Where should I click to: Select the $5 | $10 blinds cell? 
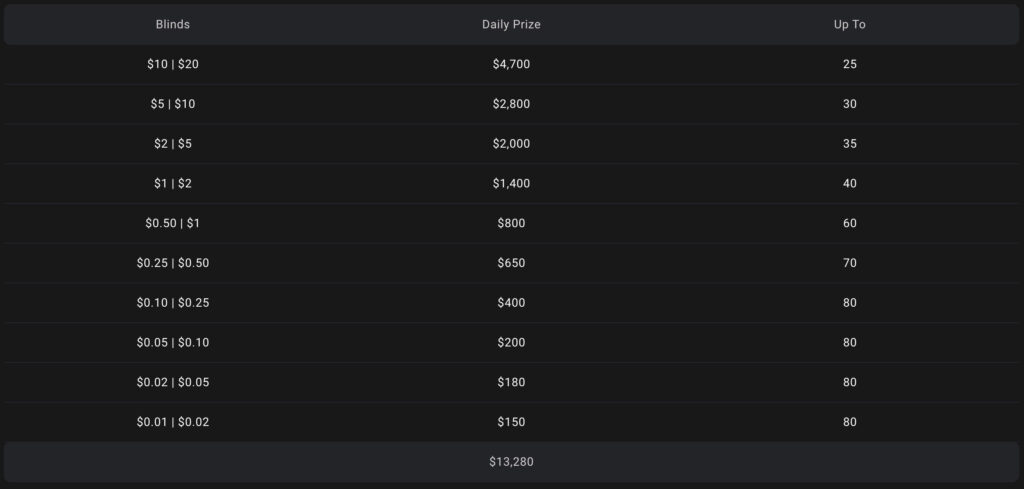click(x=173, y=104)
